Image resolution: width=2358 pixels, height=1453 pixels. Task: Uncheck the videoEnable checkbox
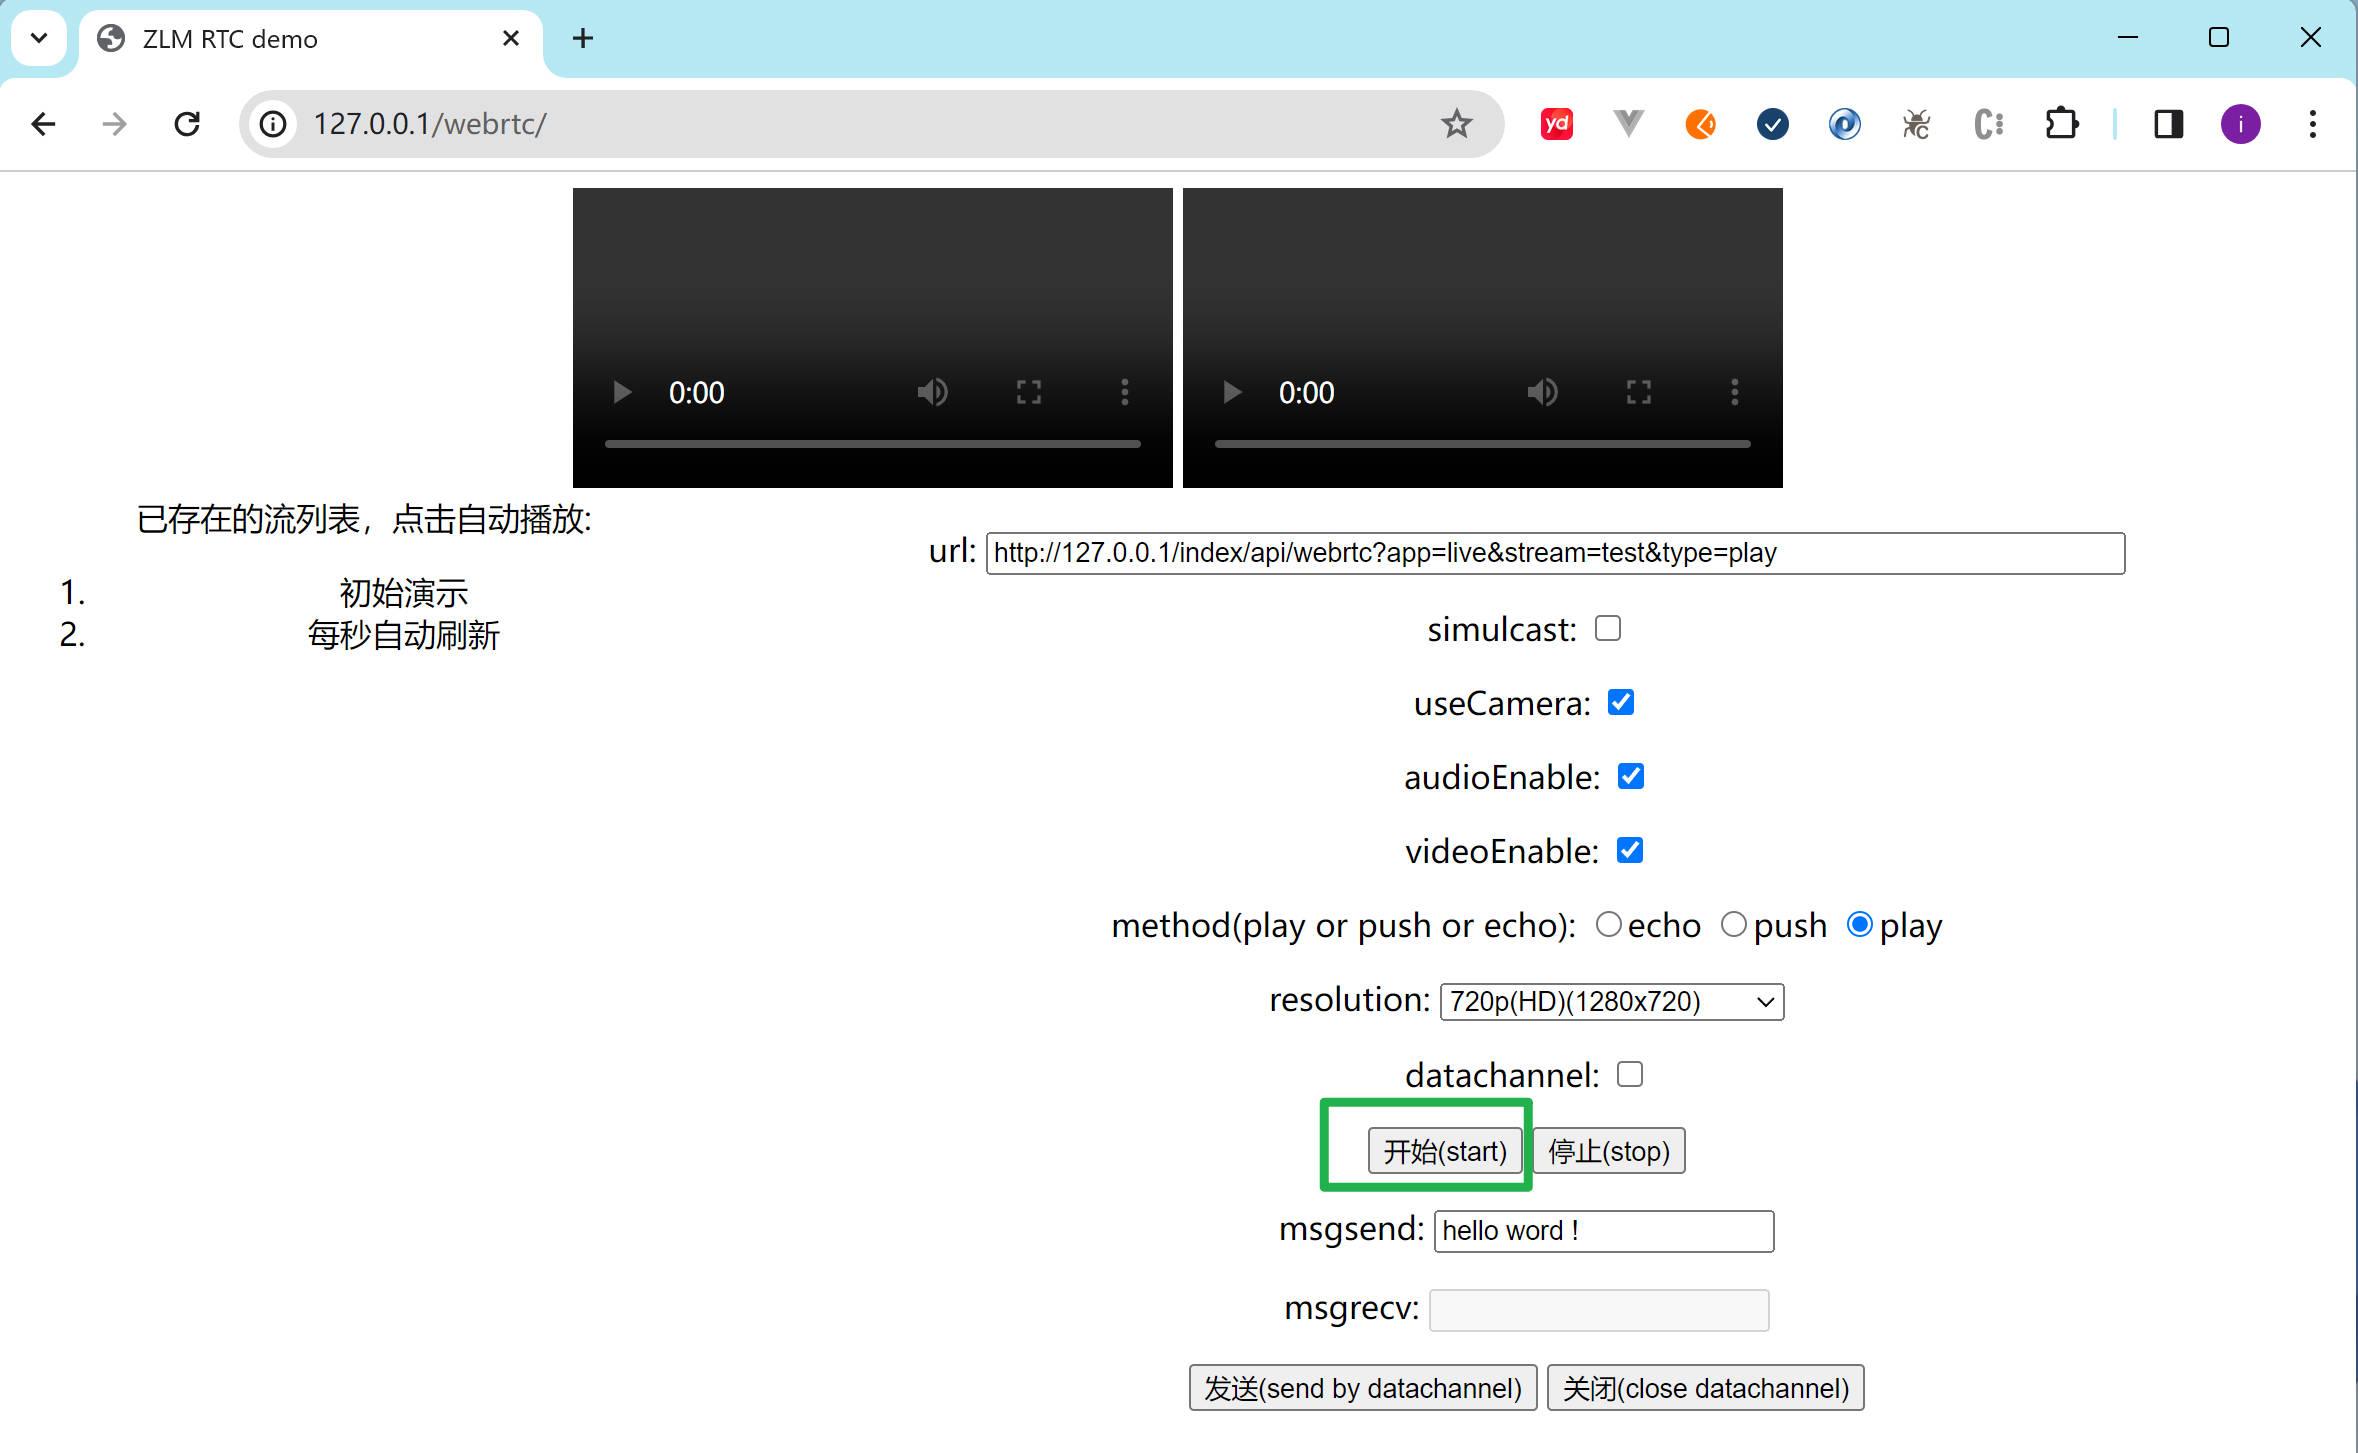tap(1629, 850)
